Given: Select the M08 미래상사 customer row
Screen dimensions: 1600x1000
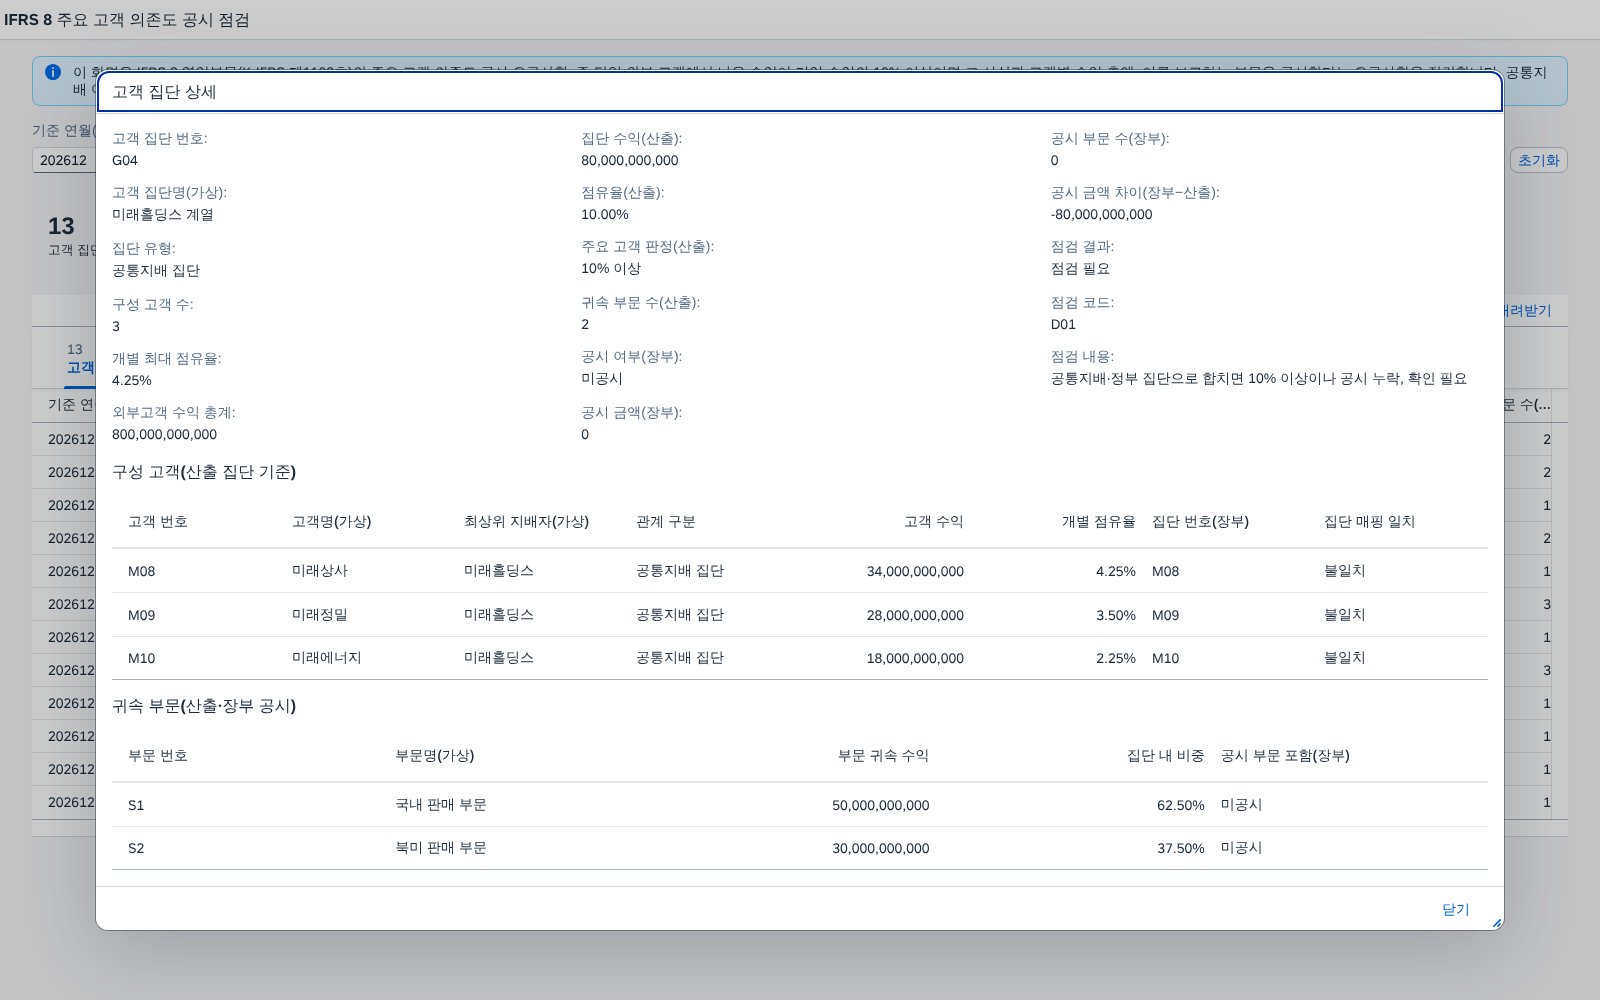Looking at the screenshot, I should 800,571.
